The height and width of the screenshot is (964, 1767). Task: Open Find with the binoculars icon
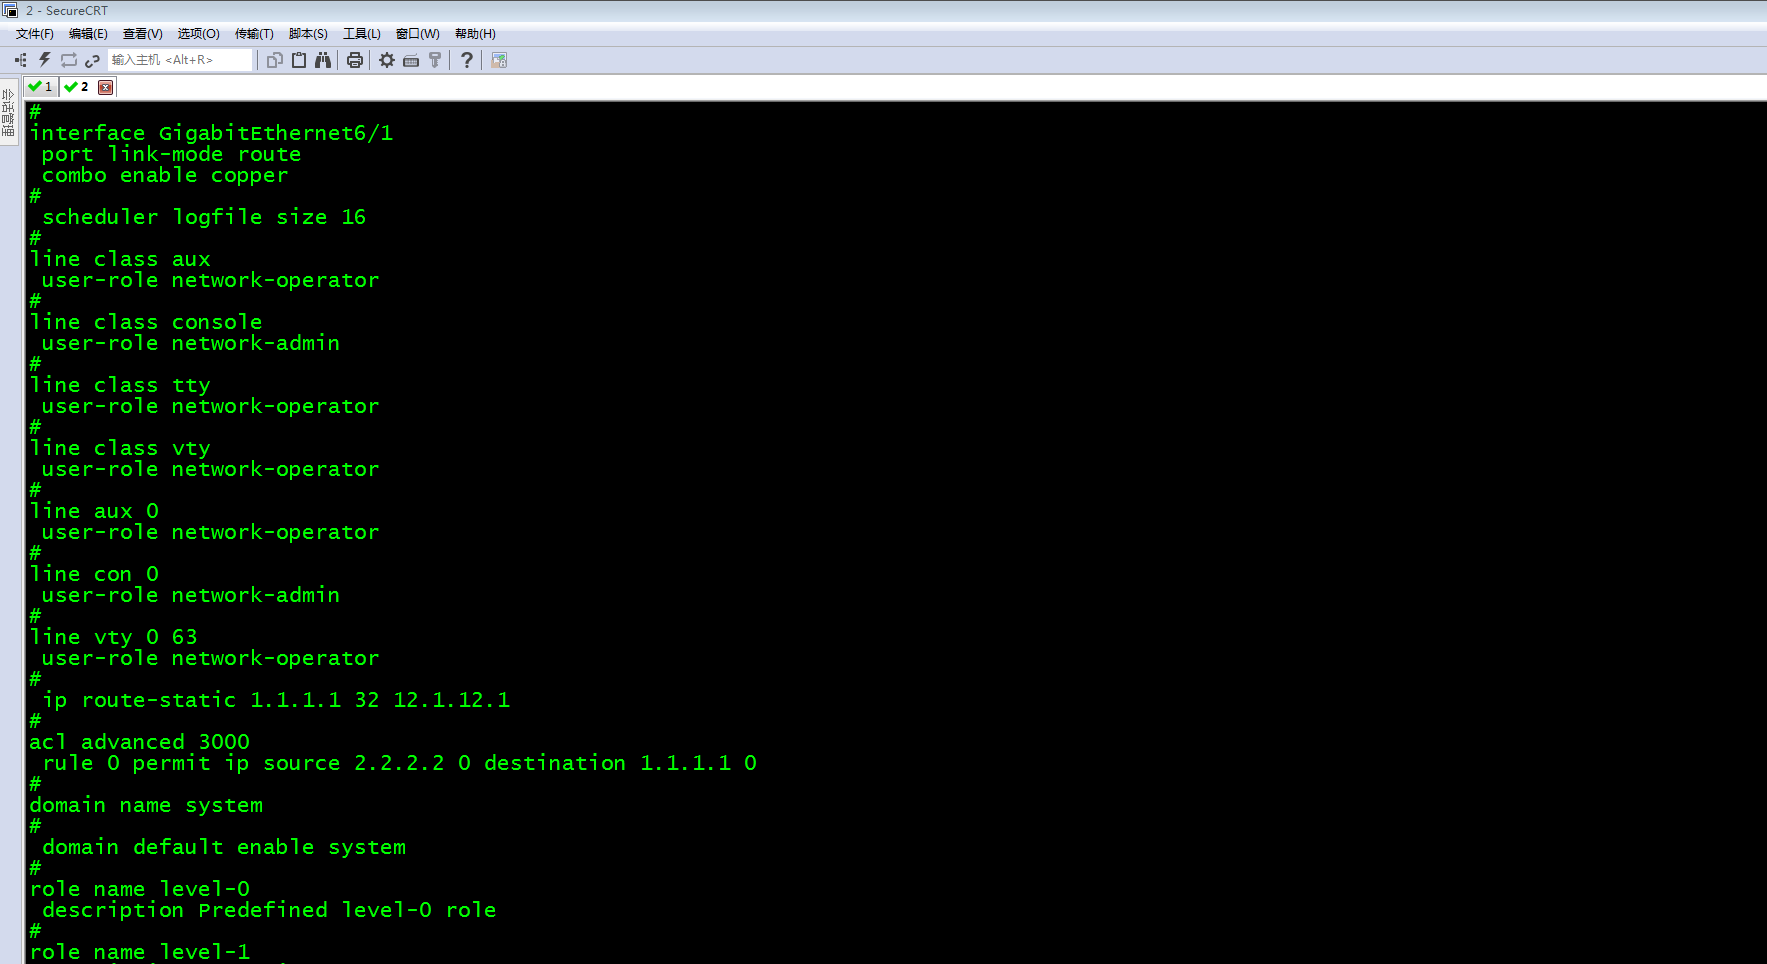(323, 60)
